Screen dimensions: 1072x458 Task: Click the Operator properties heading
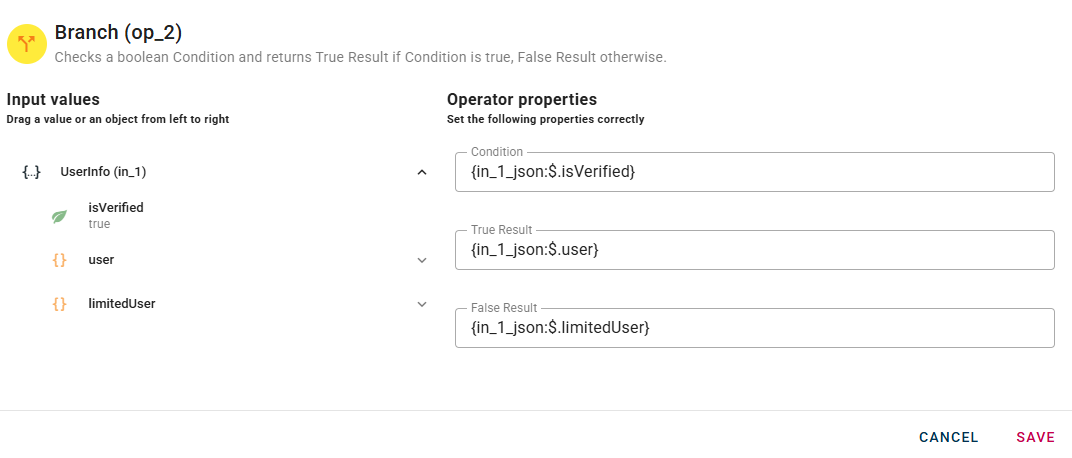521,99
